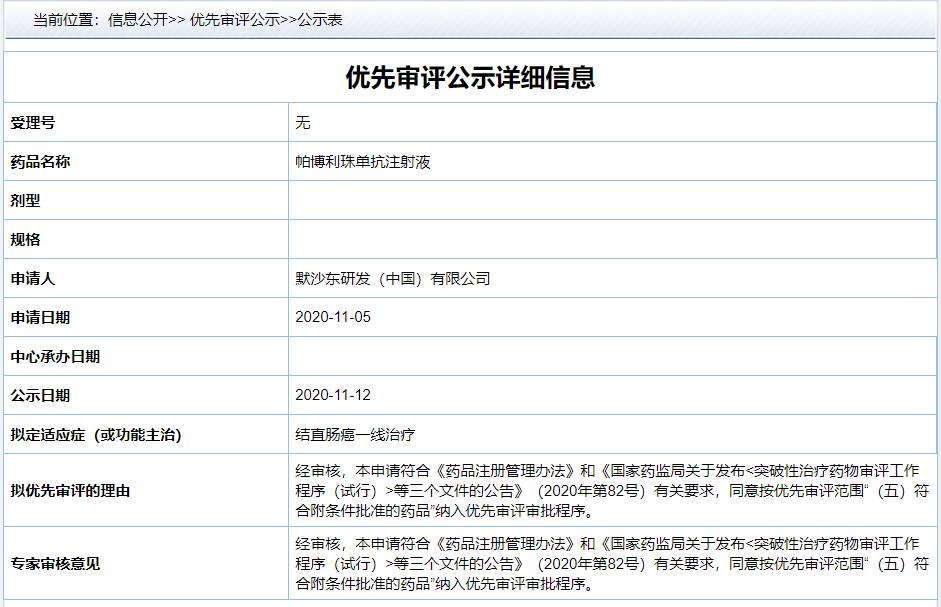Click the paragraph in 拟优先审评的理由 row
The height and width of the screenshot is (607, 941).
(612, 491)
